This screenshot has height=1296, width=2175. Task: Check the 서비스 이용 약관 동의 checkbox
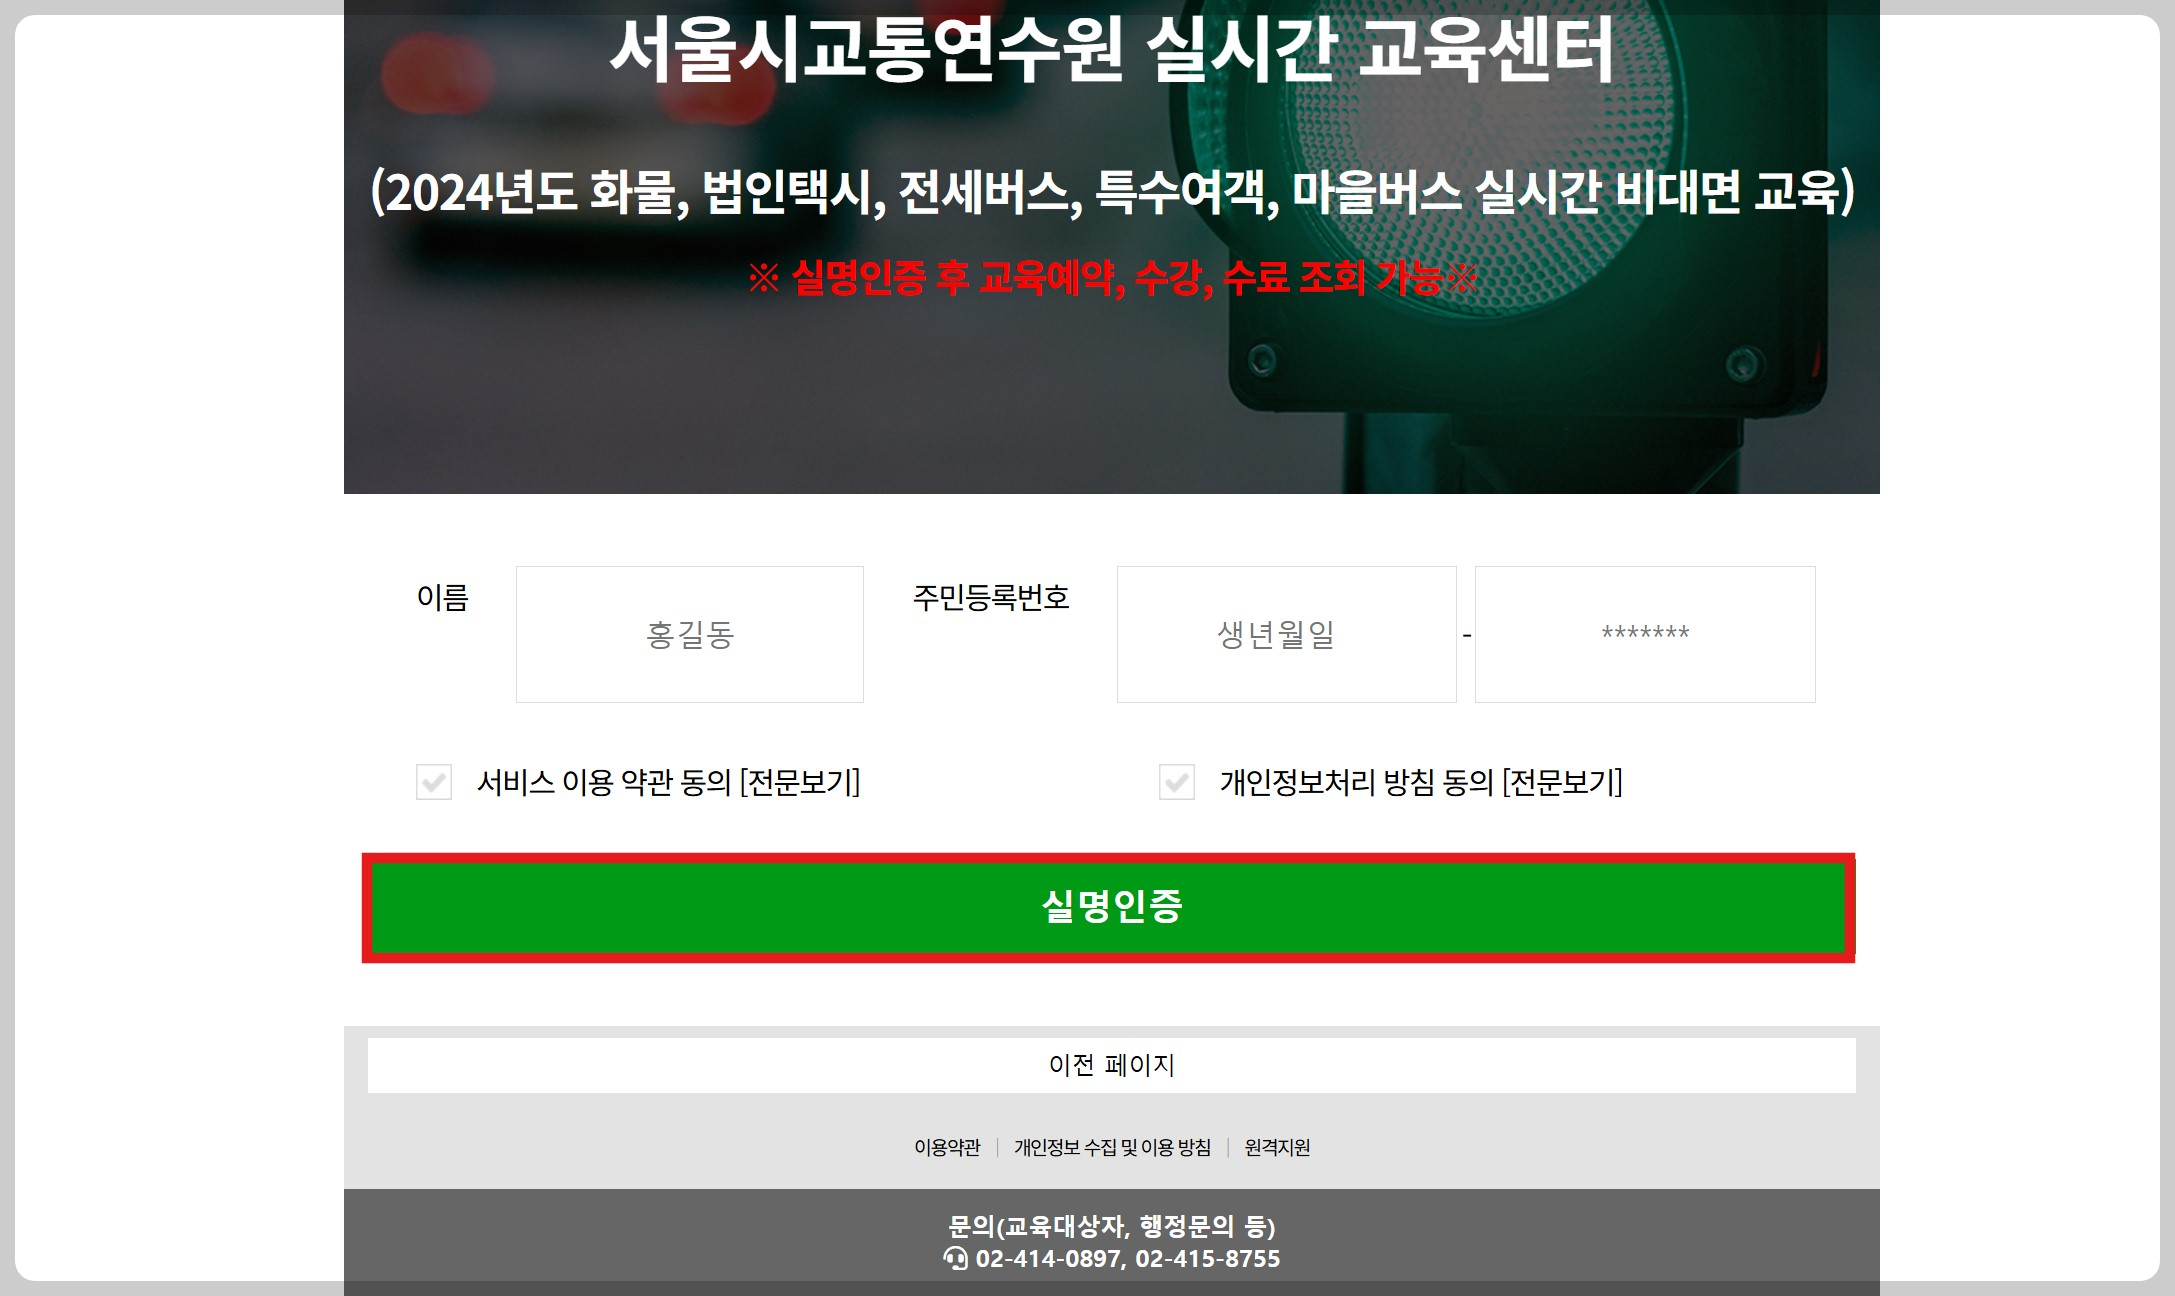tap(434, 782)
